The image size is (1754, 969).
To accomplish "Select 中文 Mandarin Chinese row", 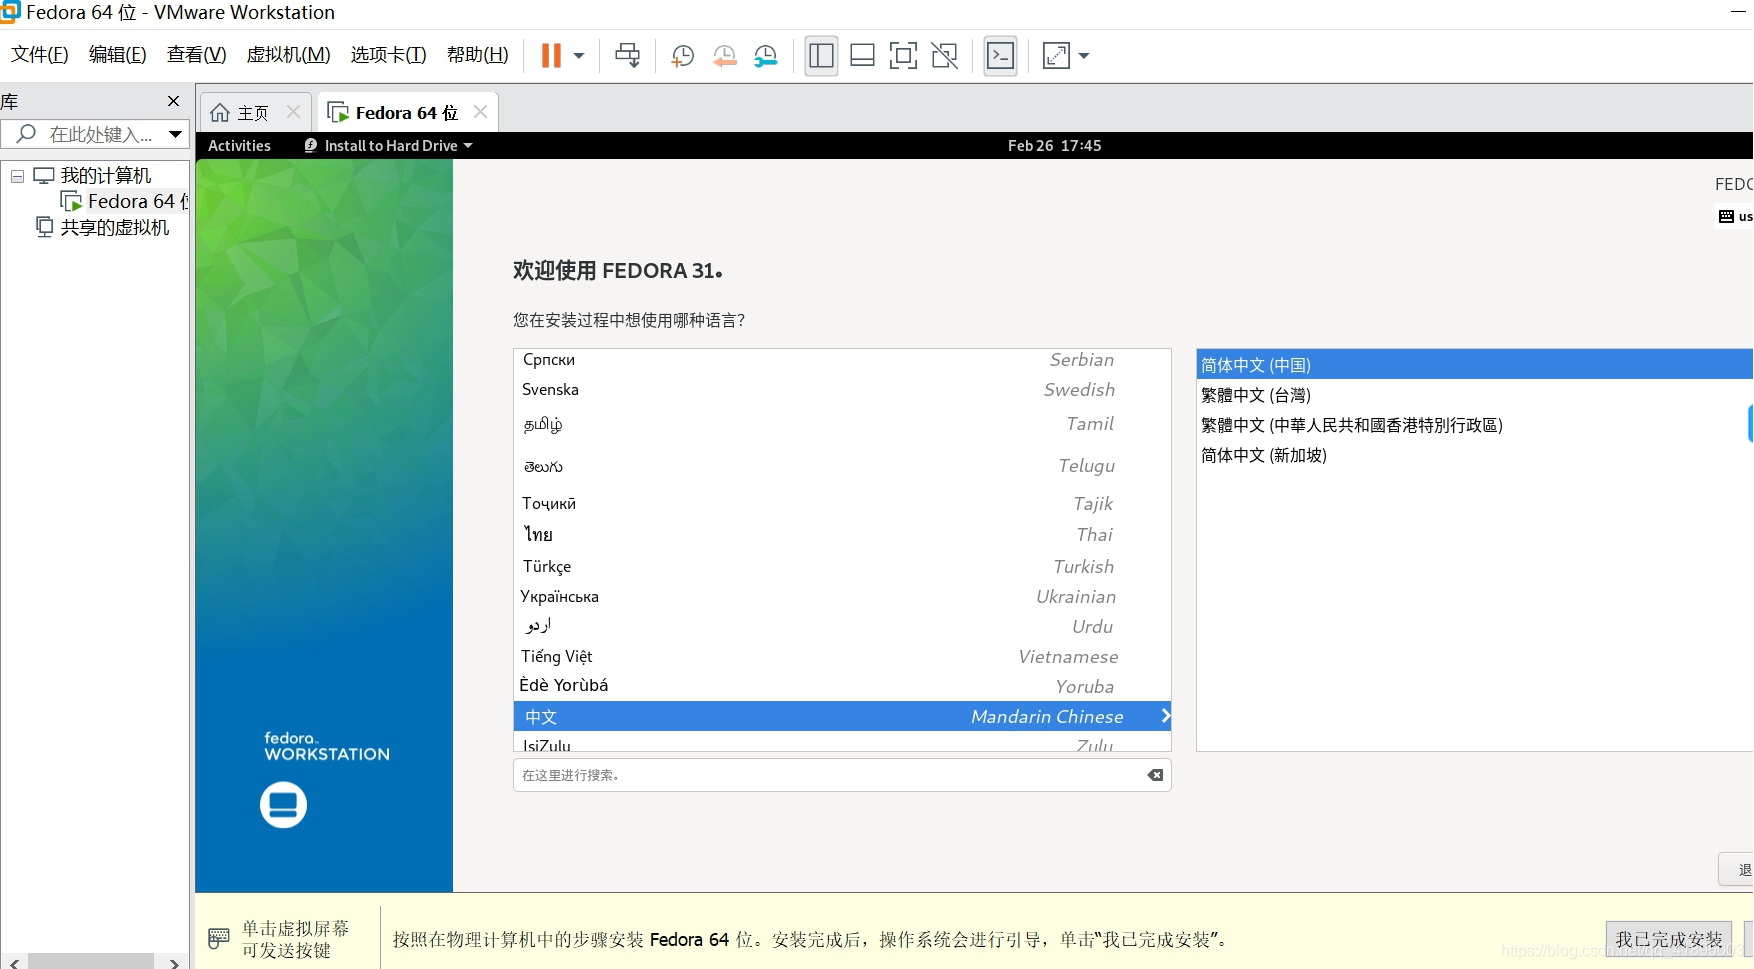I will point(842,716).
